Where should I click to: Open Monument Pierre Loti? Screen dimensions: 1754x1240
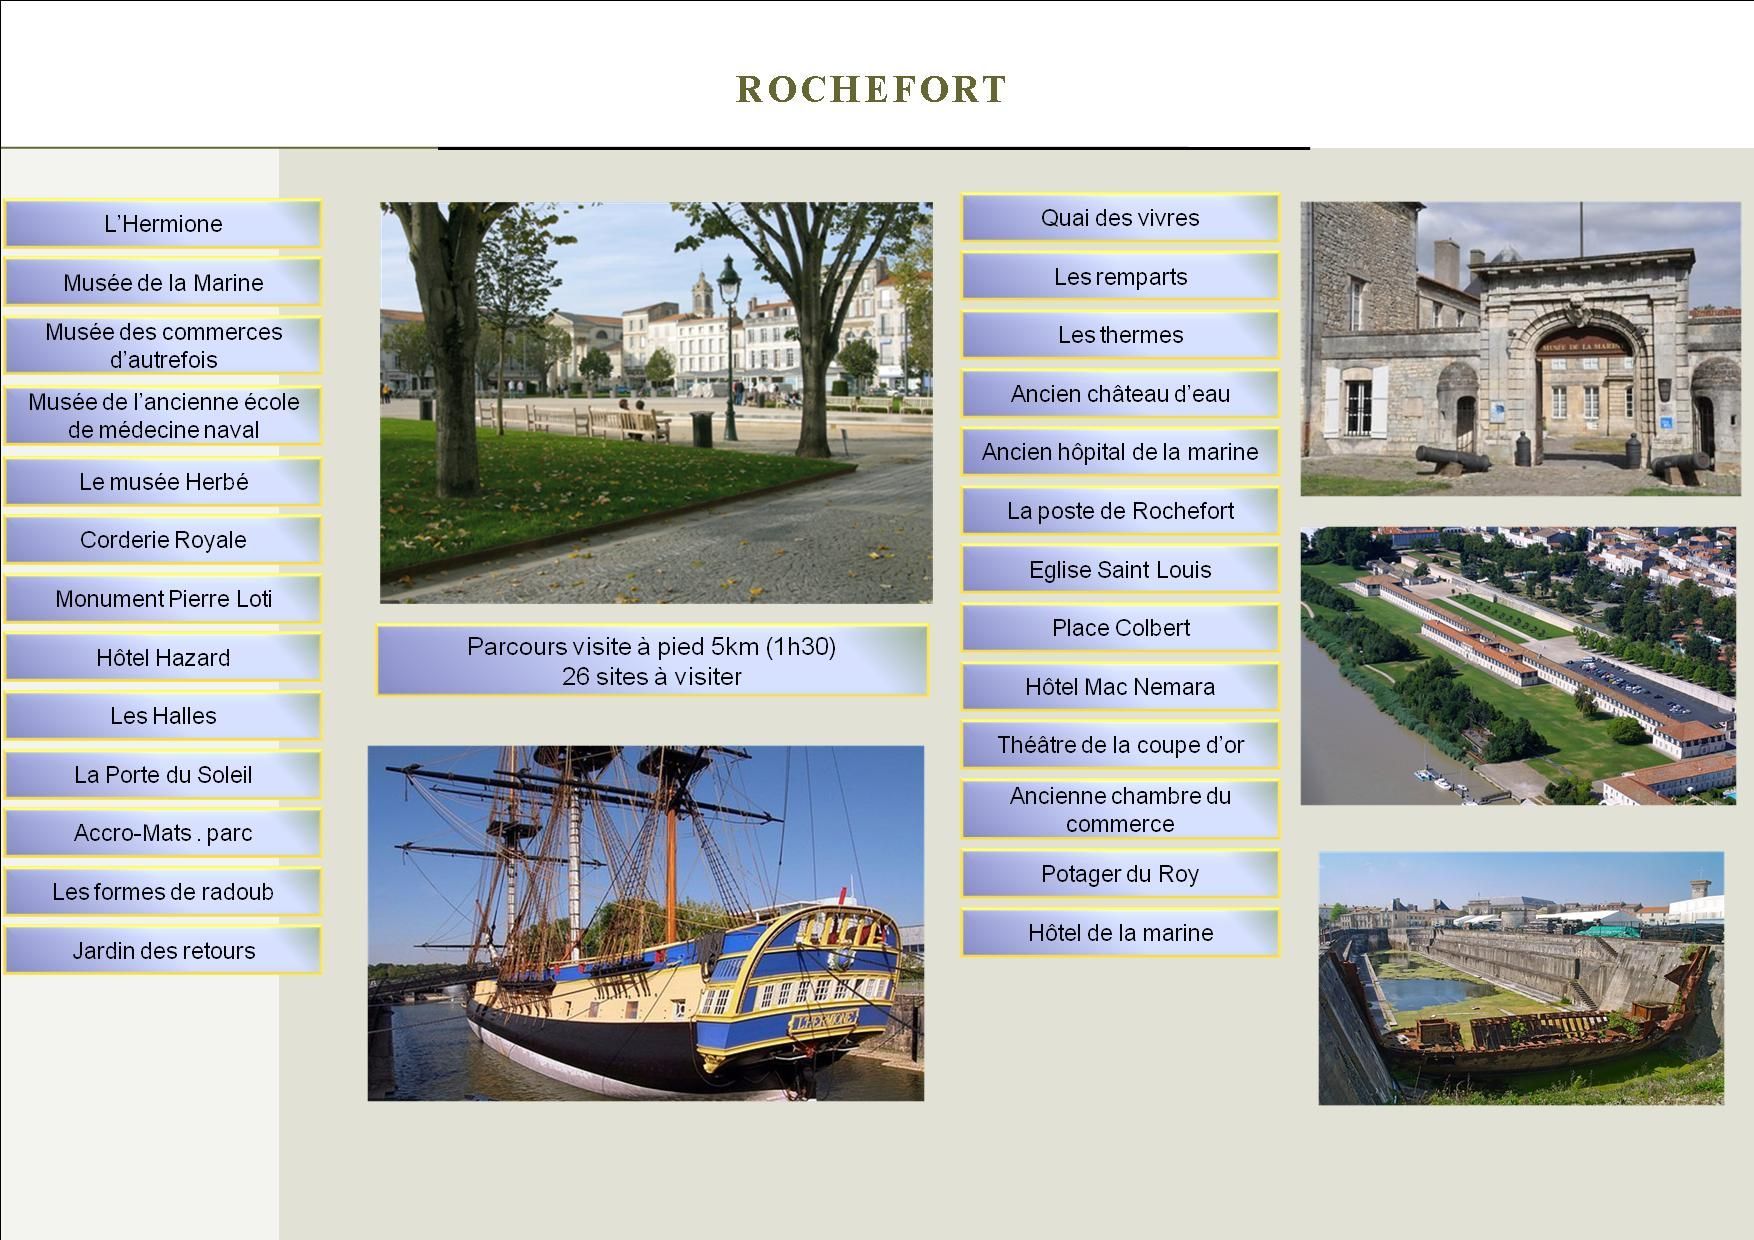pos(163,599)
